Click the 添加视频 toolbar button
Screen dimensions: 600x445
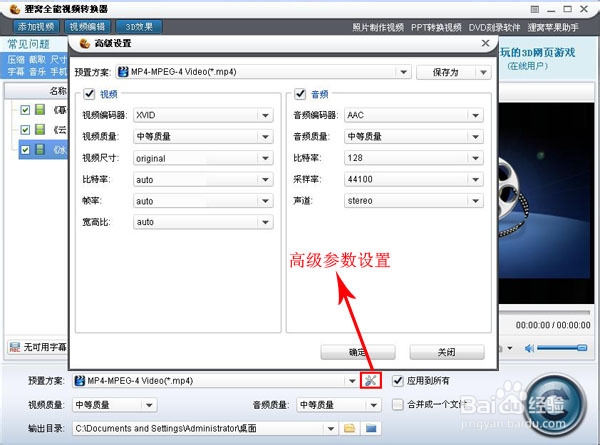coord(36,27)
